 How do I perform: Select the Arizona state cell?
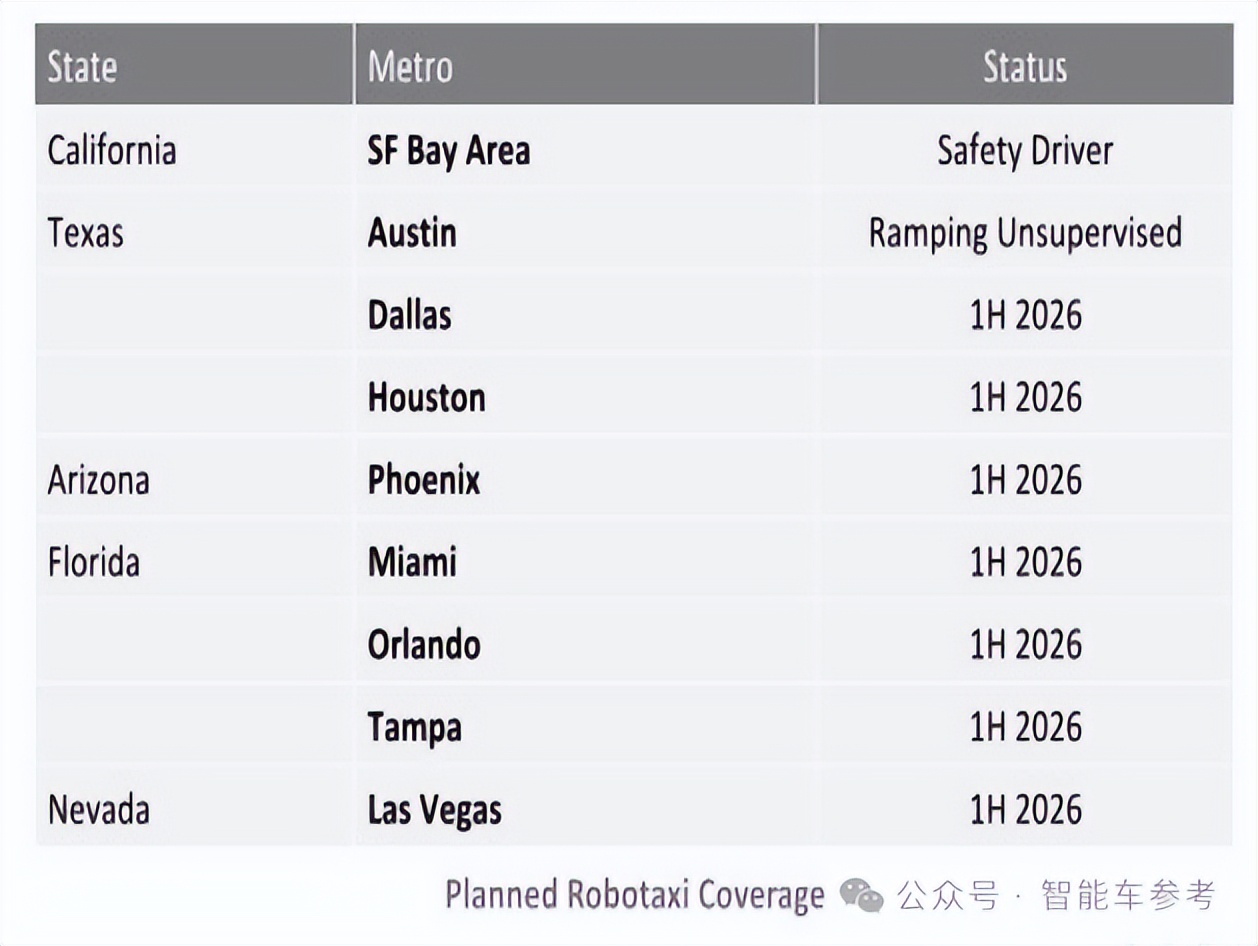(x=98, y=480)
